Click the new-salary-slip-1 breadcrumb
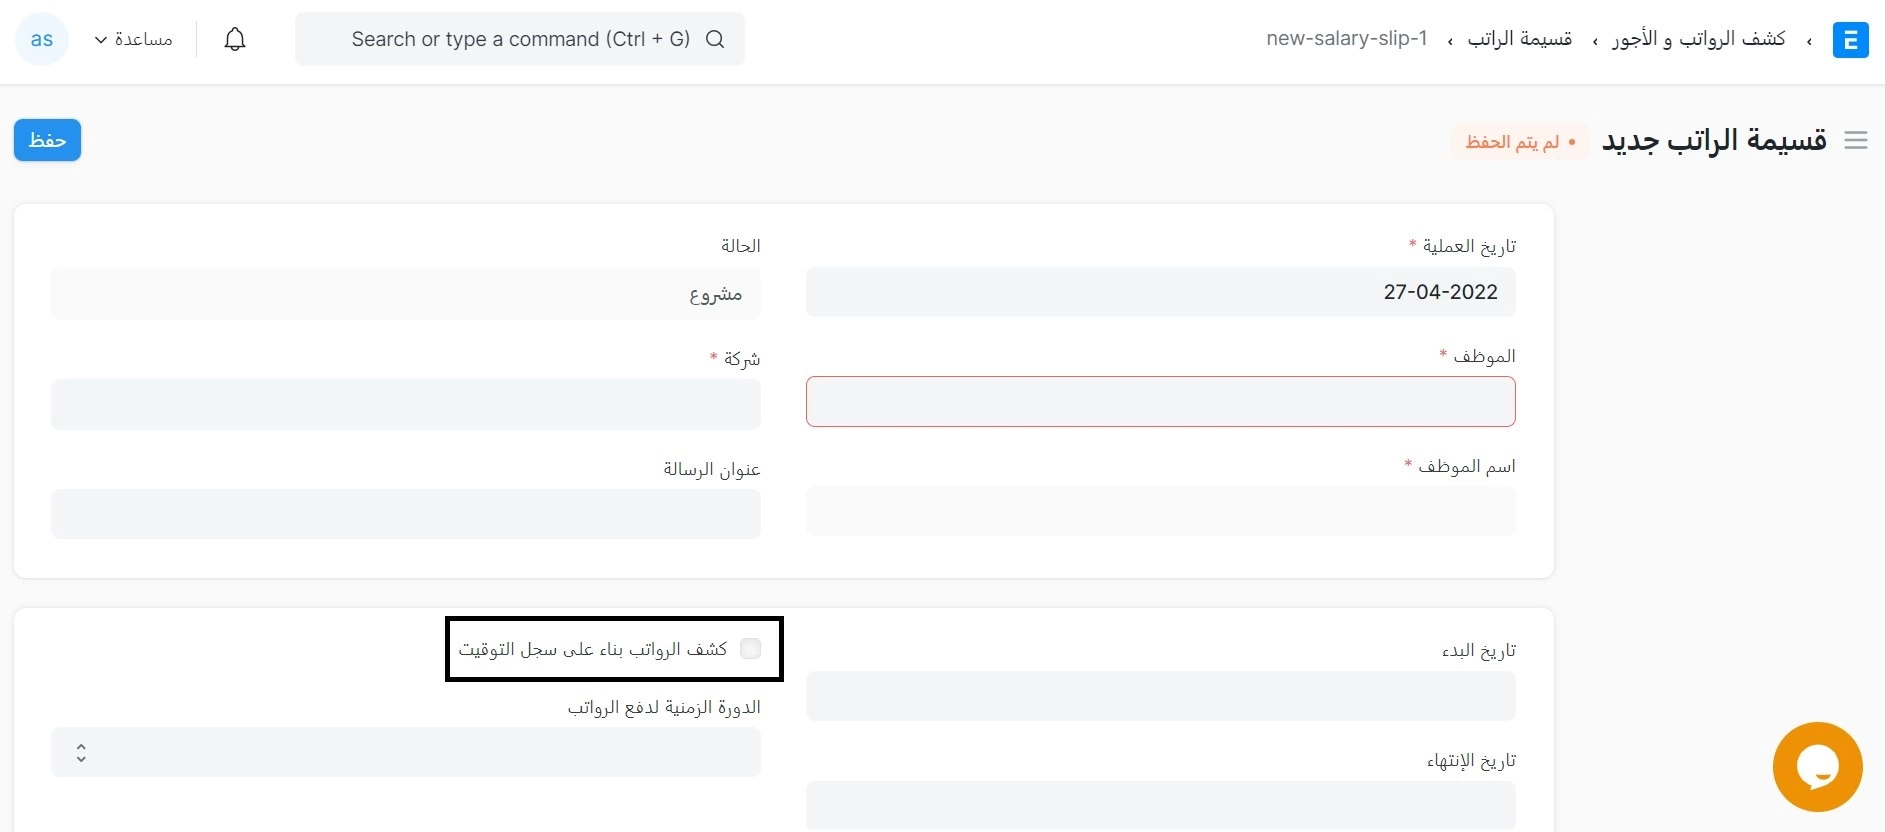 [1346, 39]
